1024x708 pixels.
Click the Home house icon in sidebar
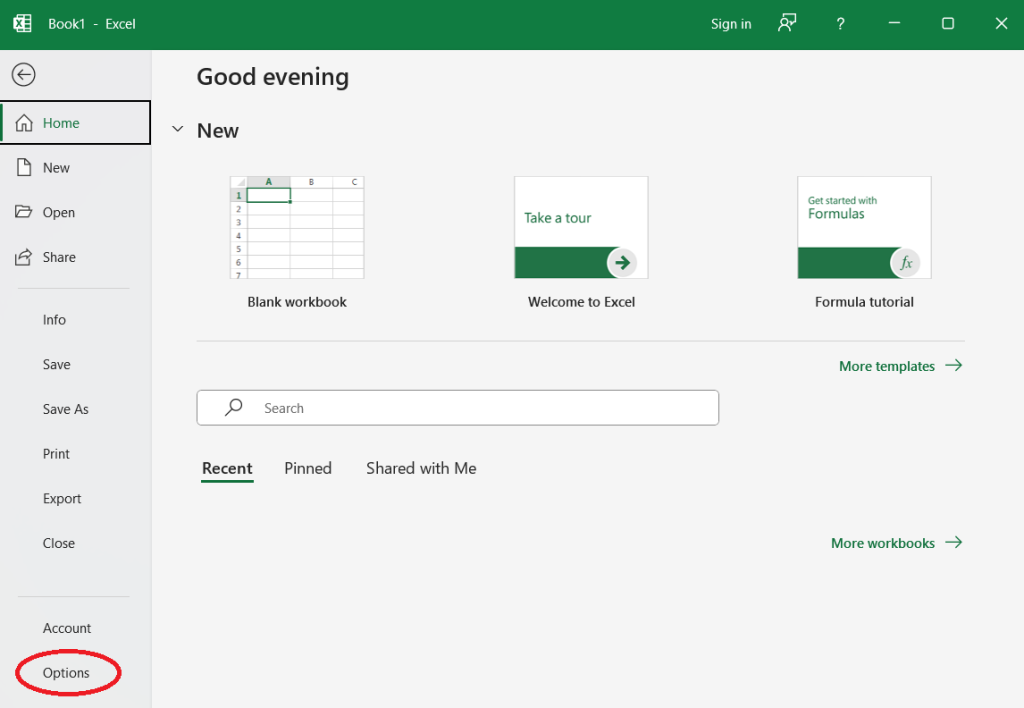click(x=24, y=123)
